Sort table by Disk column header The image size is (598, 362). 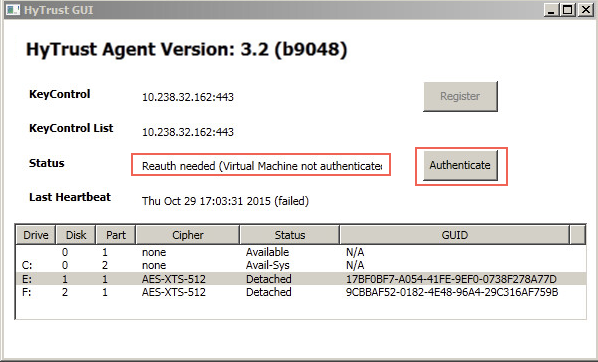[x=76, y=235]
